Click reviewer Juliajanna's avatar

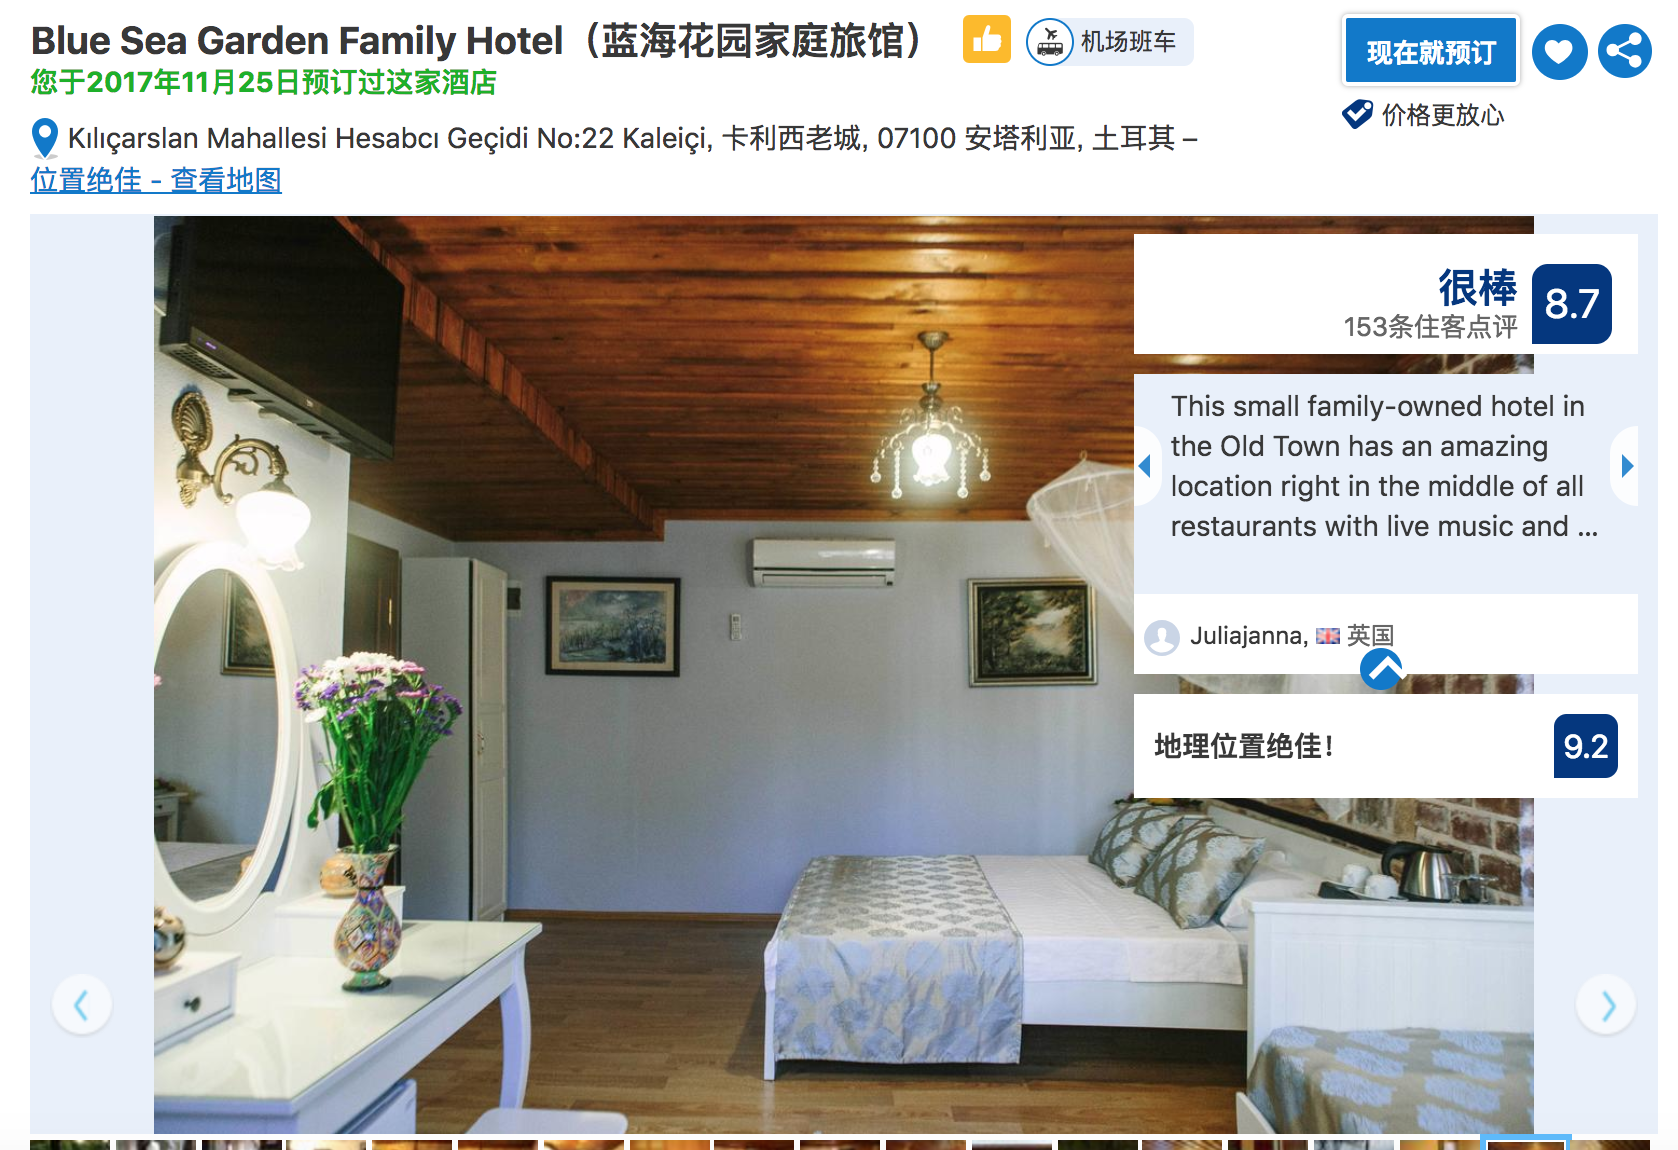(x=1162, y=637)
